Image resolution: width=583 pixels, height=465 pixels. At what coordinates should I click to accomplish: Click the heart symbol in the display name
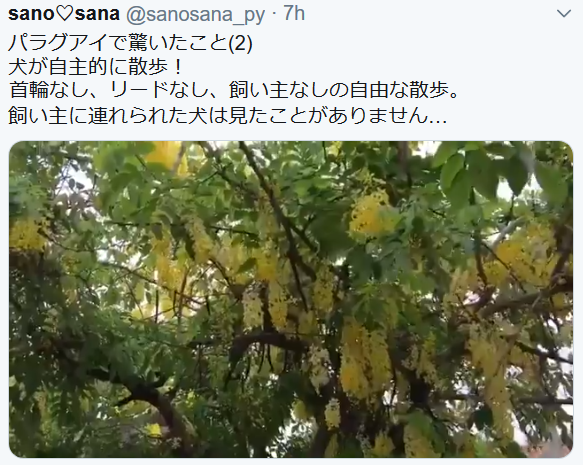click(x=66, y=14)
